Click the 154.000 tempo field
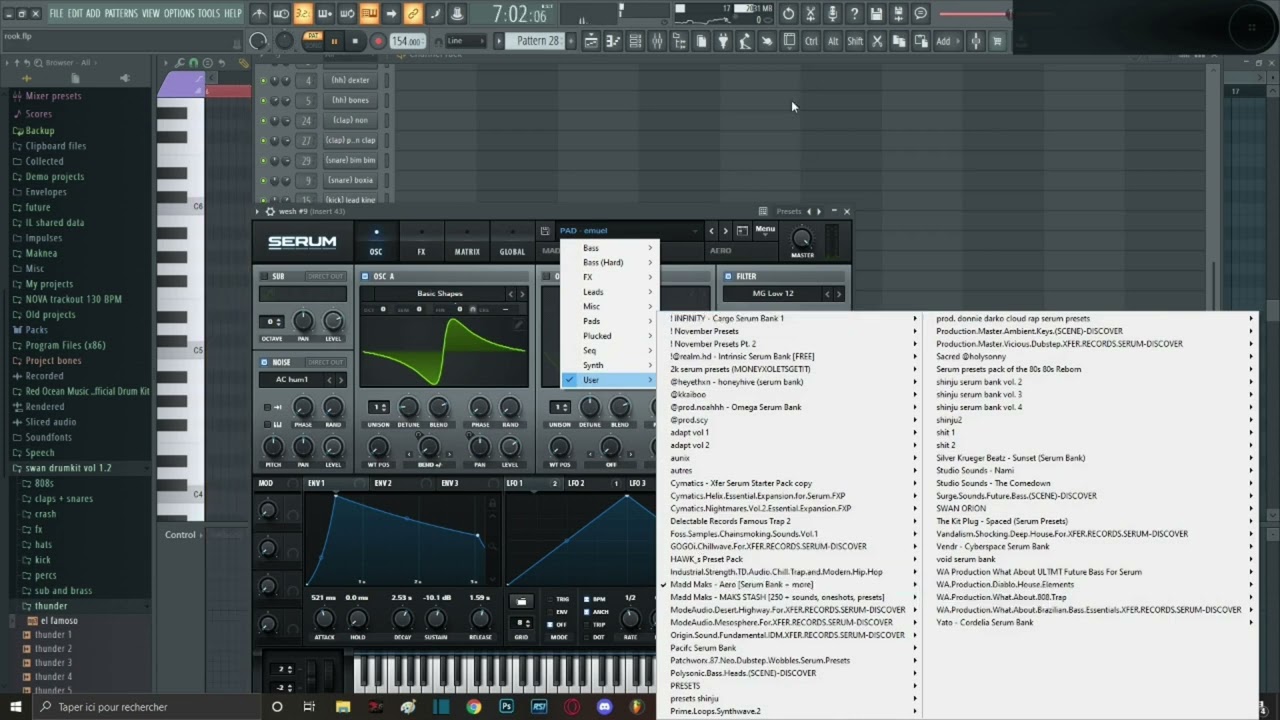 pyautogui.click(x=407, y=41)
